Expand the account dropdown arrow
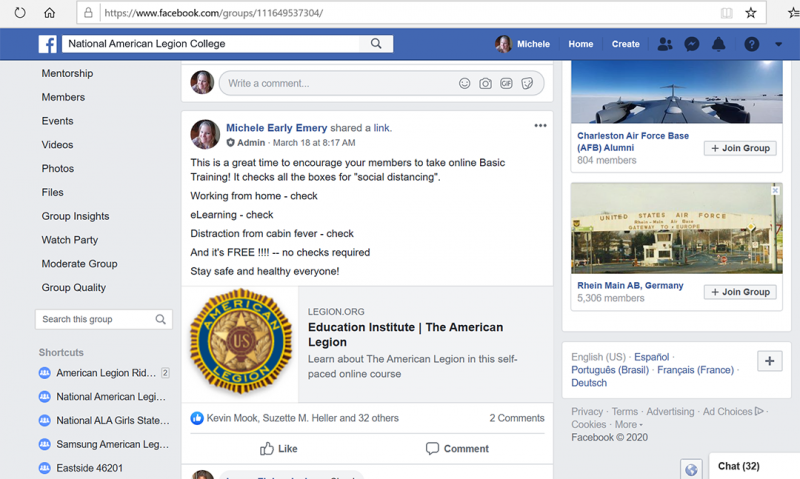The image size is (800, 479). [778, 44]
